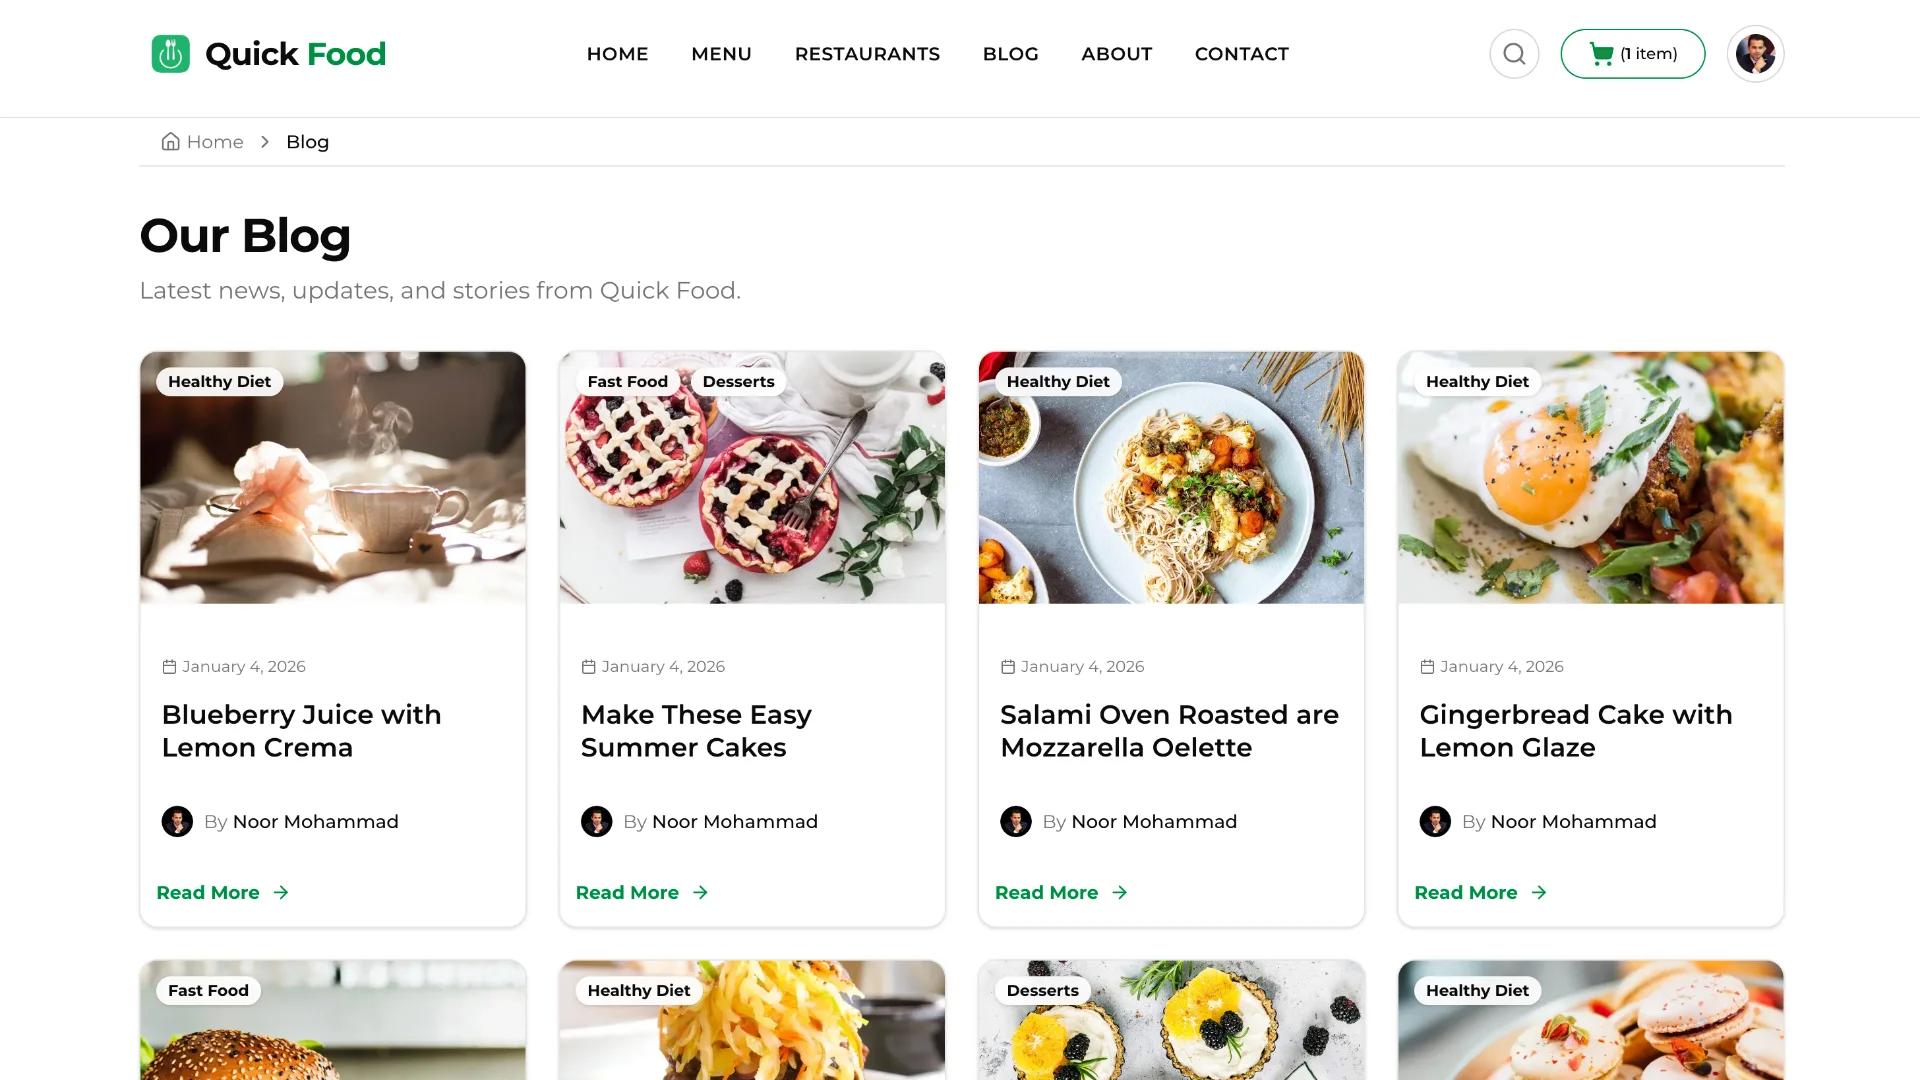Open the shopping cart showing 1 item
This screenshot has height=1080, width=1920.
tap(1632, 53)
